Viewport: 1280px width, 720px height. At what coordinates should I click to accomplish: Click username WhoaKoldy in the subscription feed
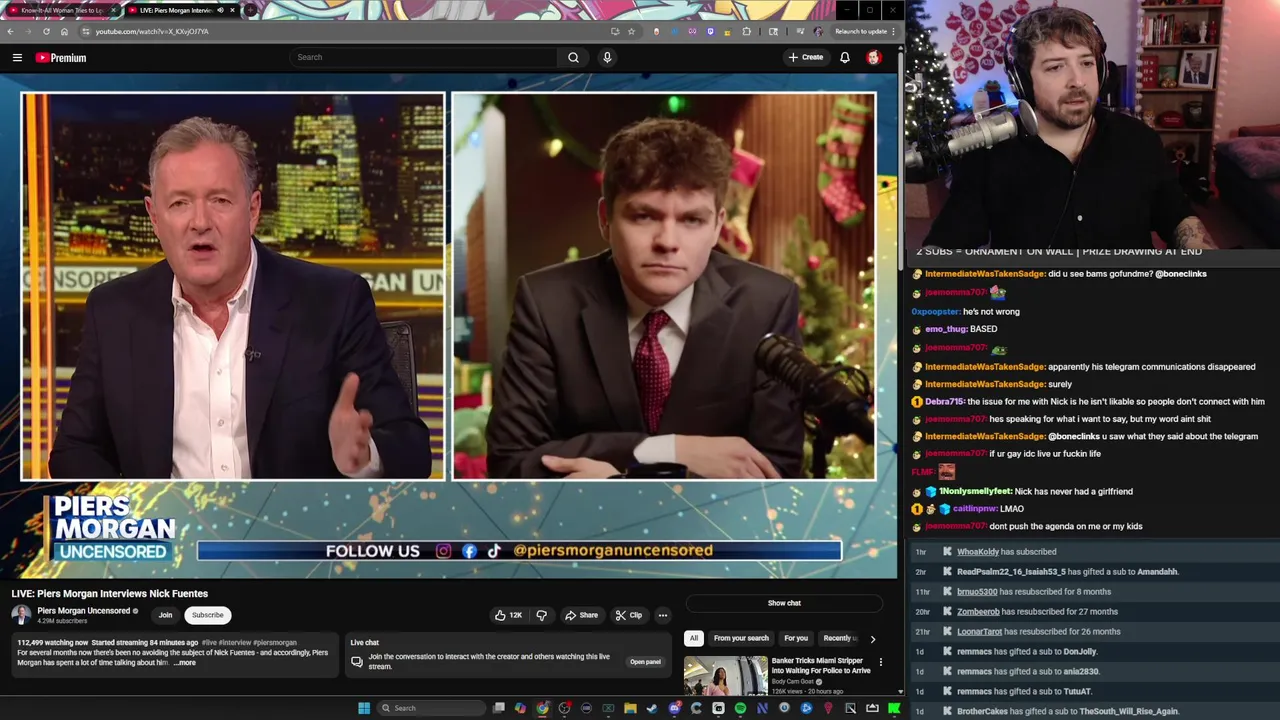978,552
